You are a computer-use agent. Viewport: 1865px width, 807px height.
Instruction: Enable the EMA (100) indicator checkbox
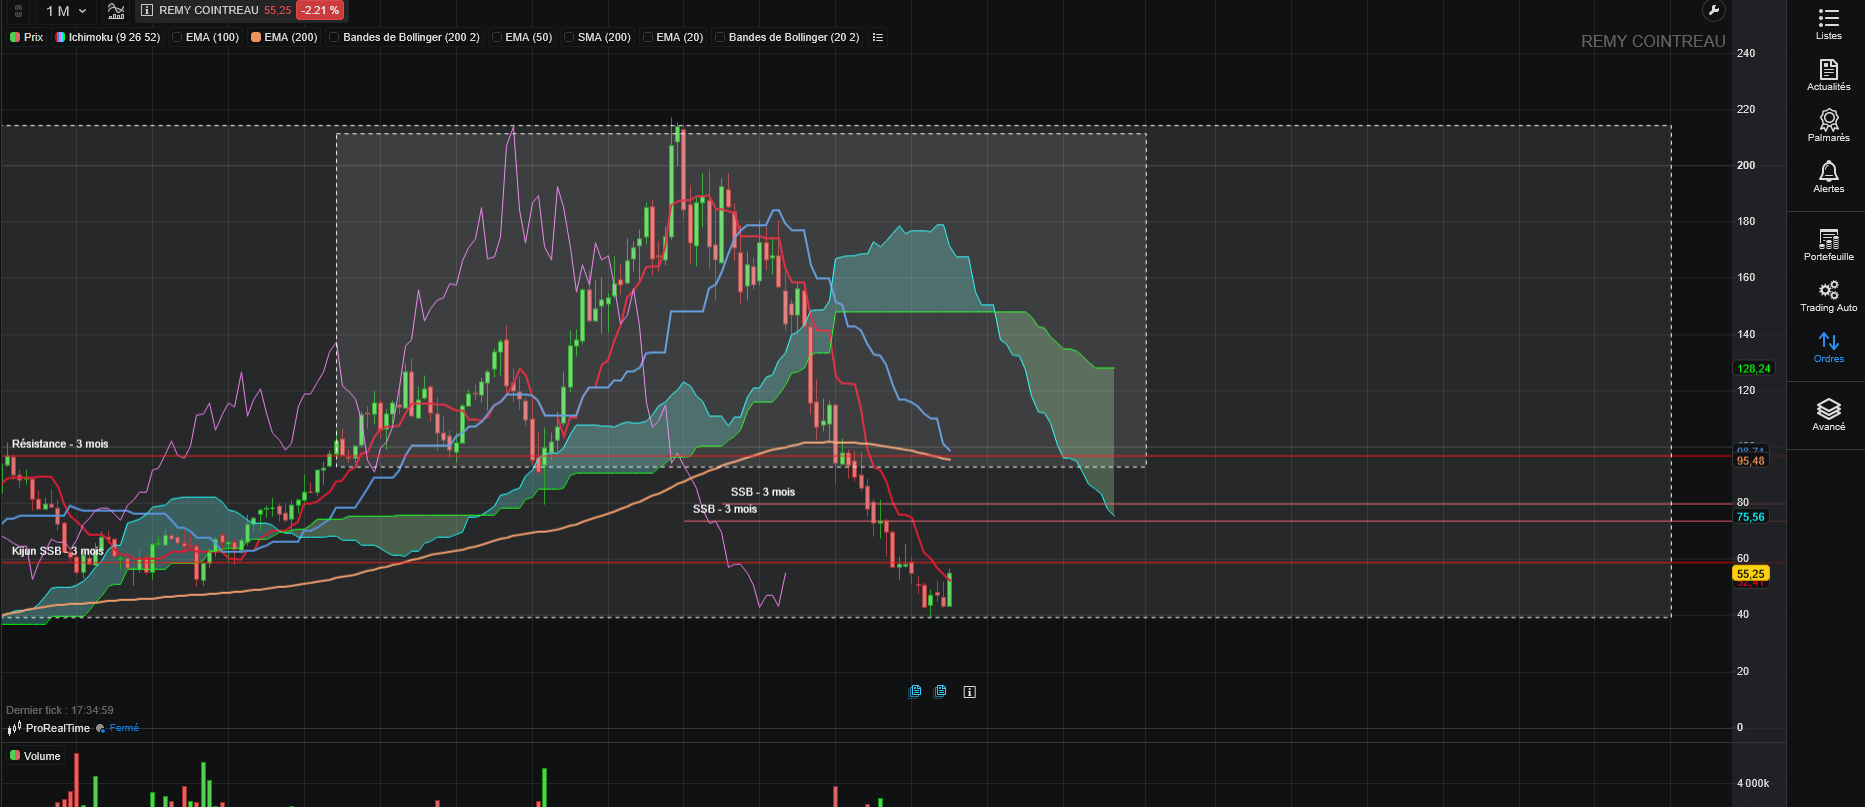(x=177, y=38)
